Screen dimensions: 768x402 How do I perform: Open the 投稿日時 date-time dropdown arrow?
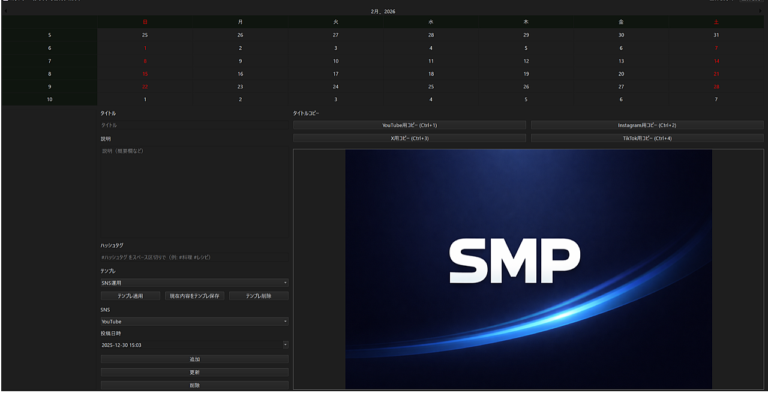click(285, 345)
